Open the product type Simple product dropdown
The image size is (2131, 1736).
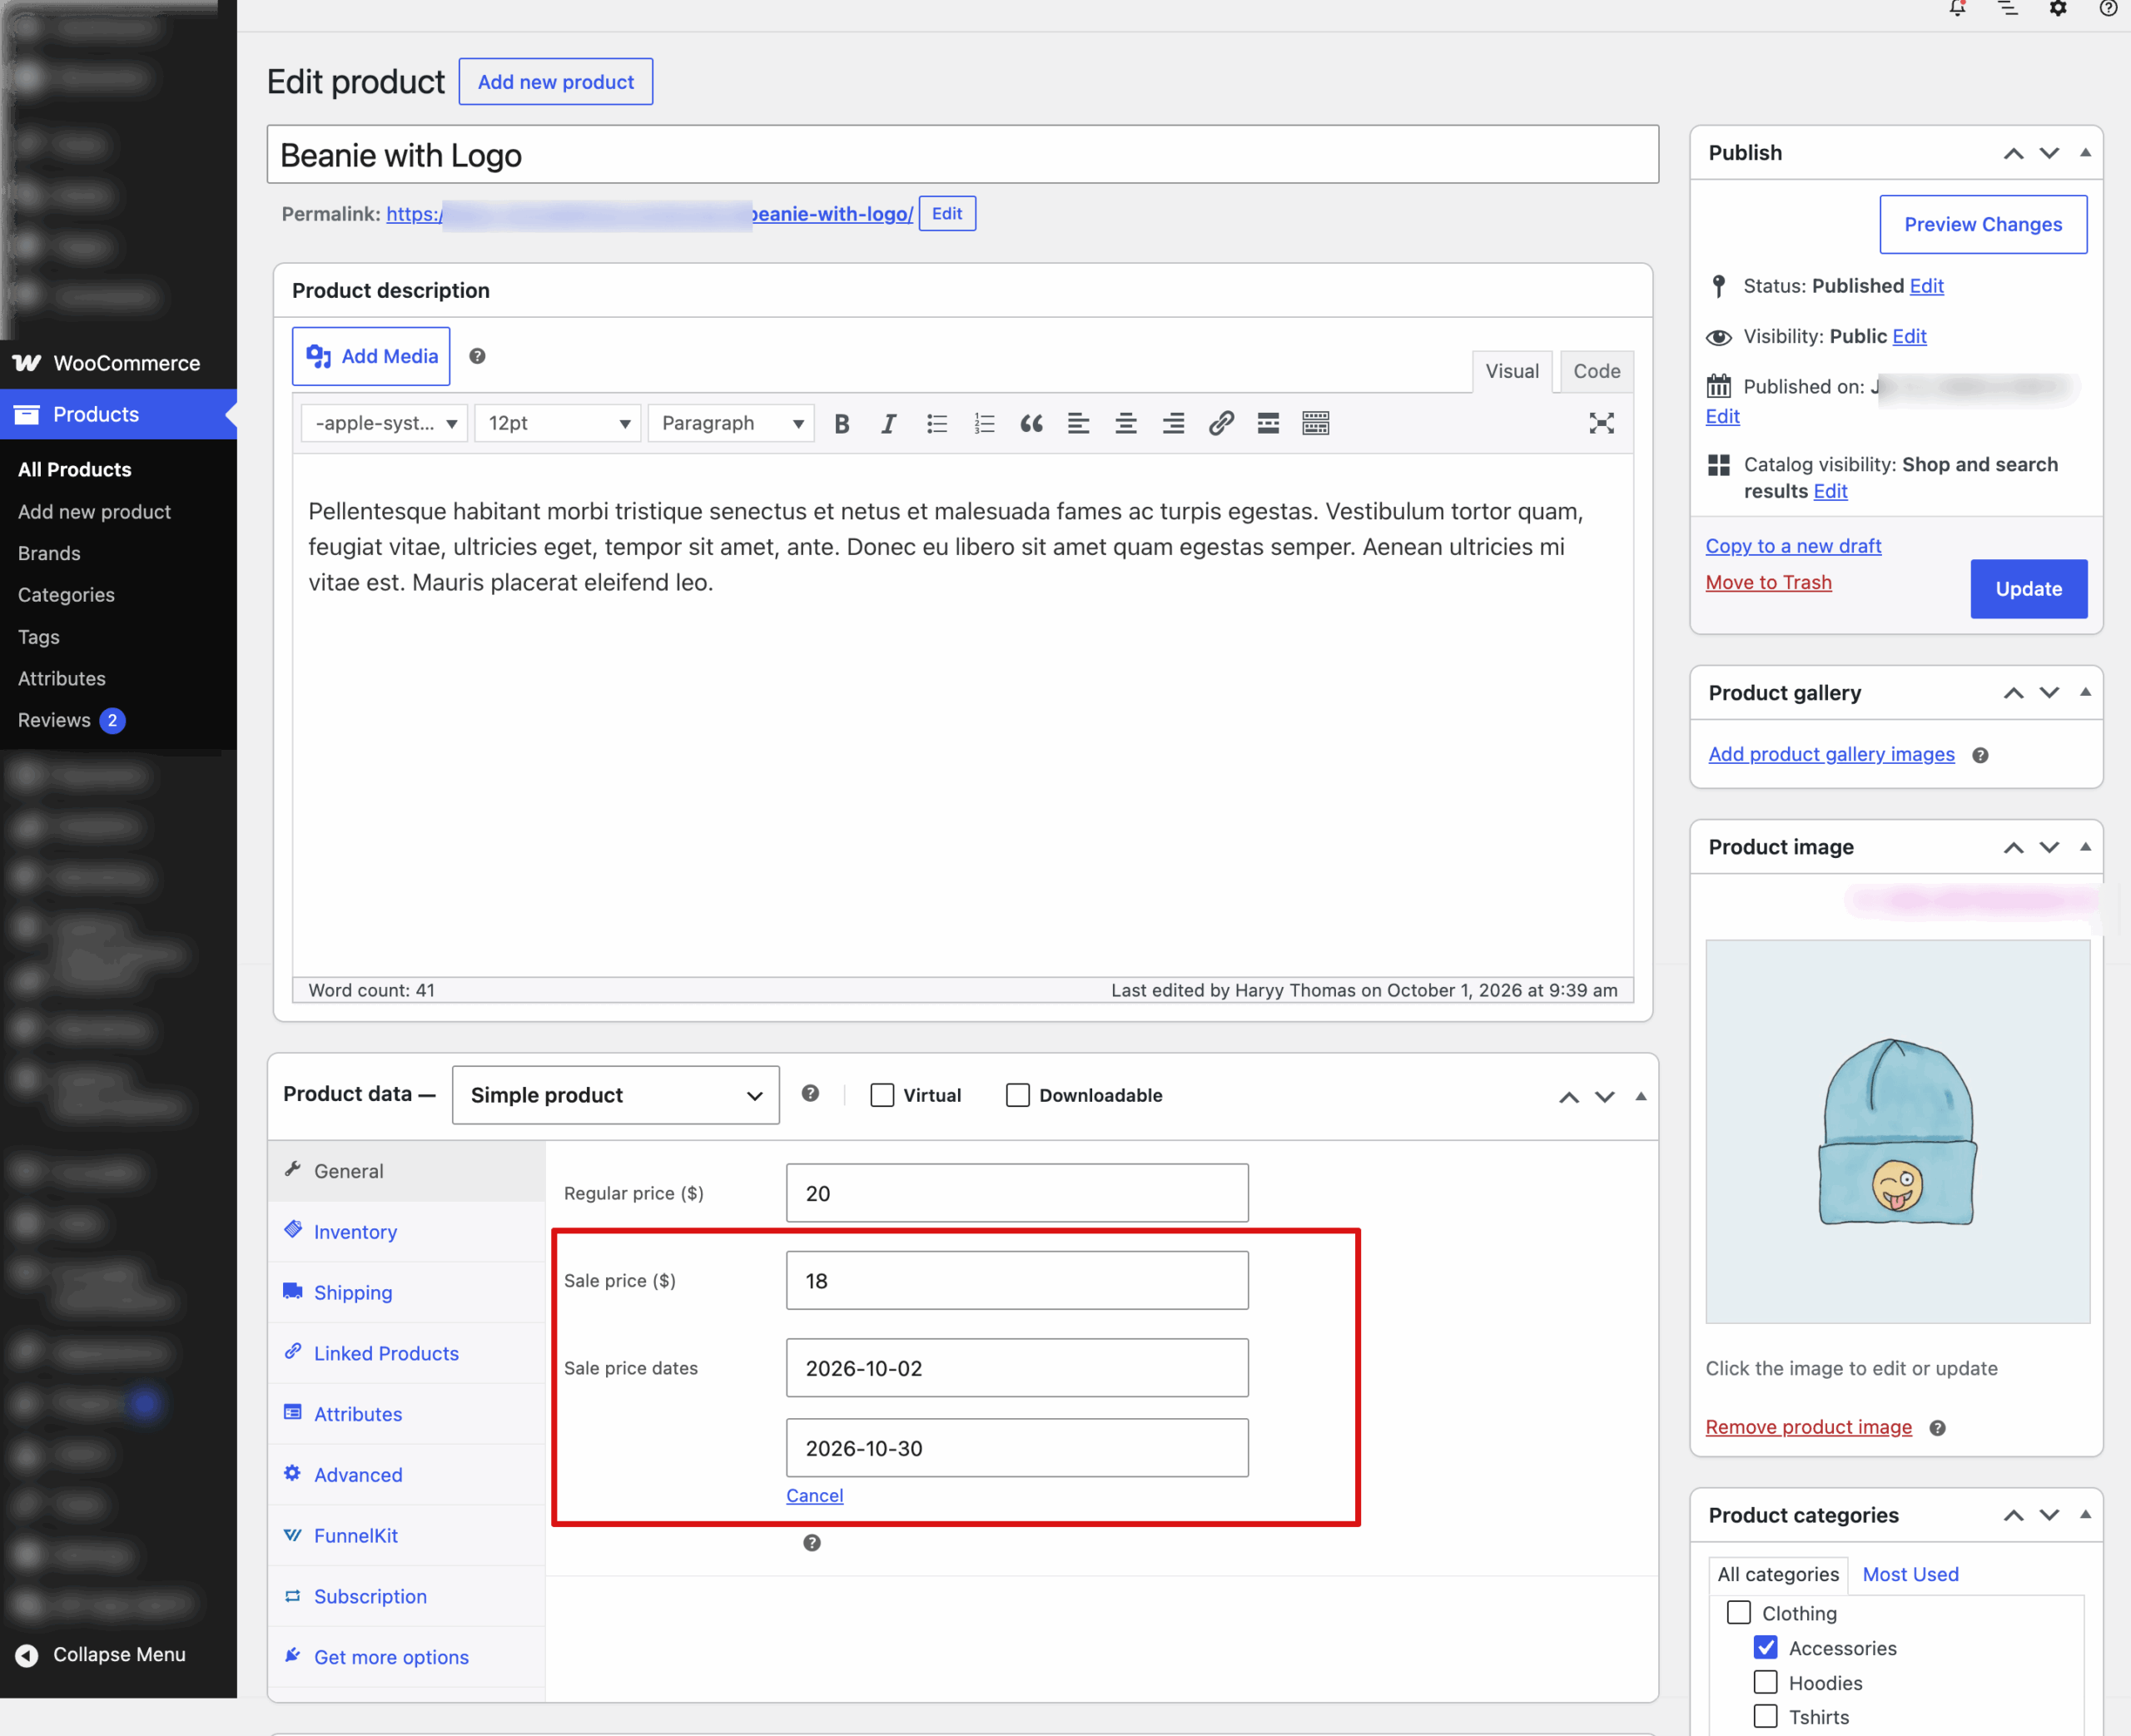[x=616, y=1095]
